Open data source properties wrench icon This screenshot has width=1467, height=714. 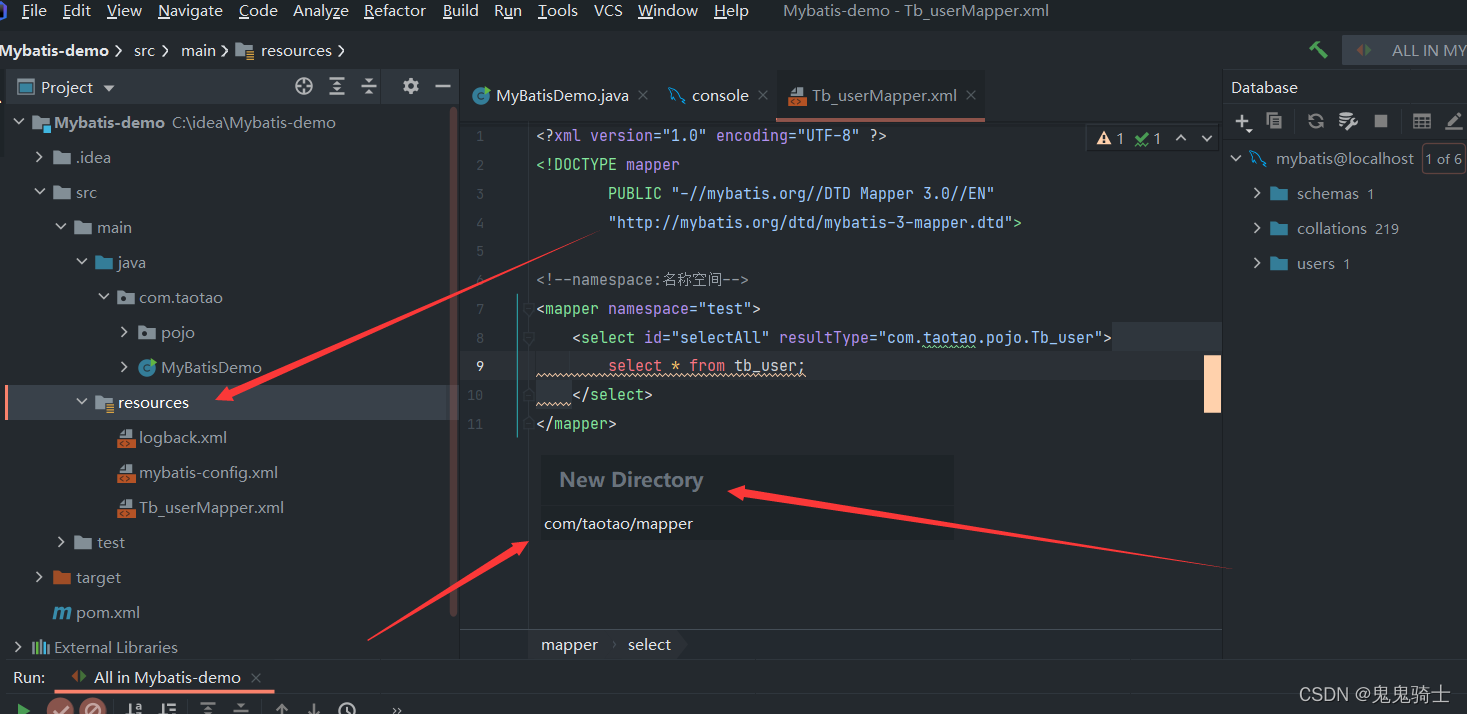(1348, 121)
